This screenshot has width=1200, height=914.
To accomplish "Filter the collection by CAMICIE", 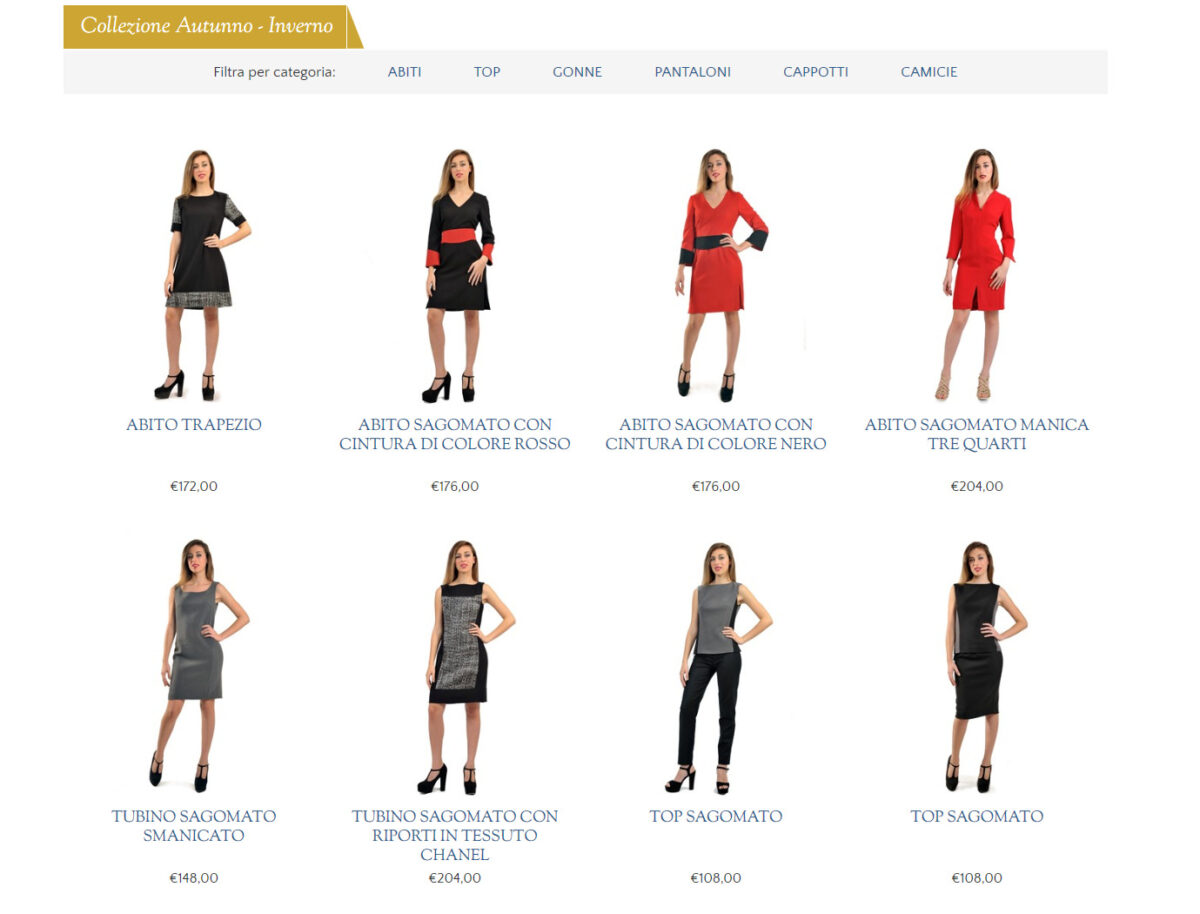I will point(929,72).
